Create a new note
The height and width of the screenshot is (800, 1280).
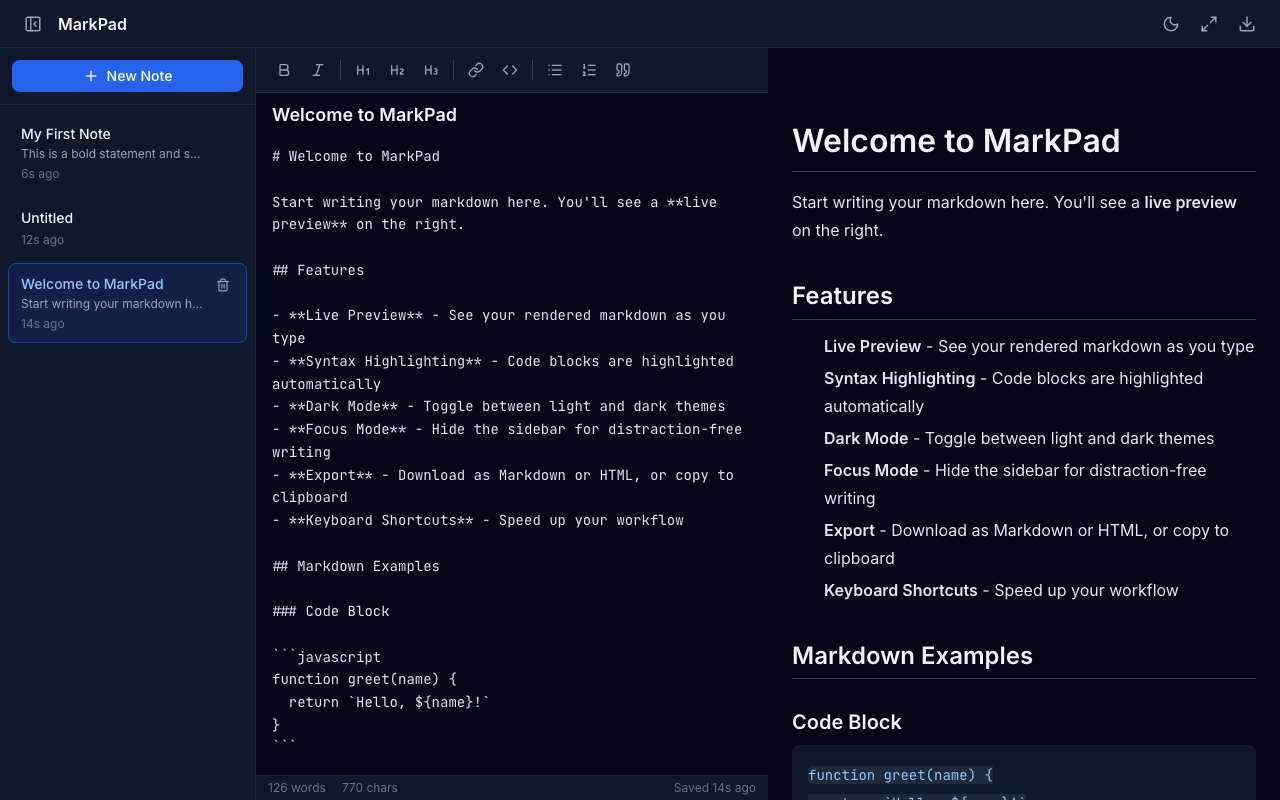(127, 76)
